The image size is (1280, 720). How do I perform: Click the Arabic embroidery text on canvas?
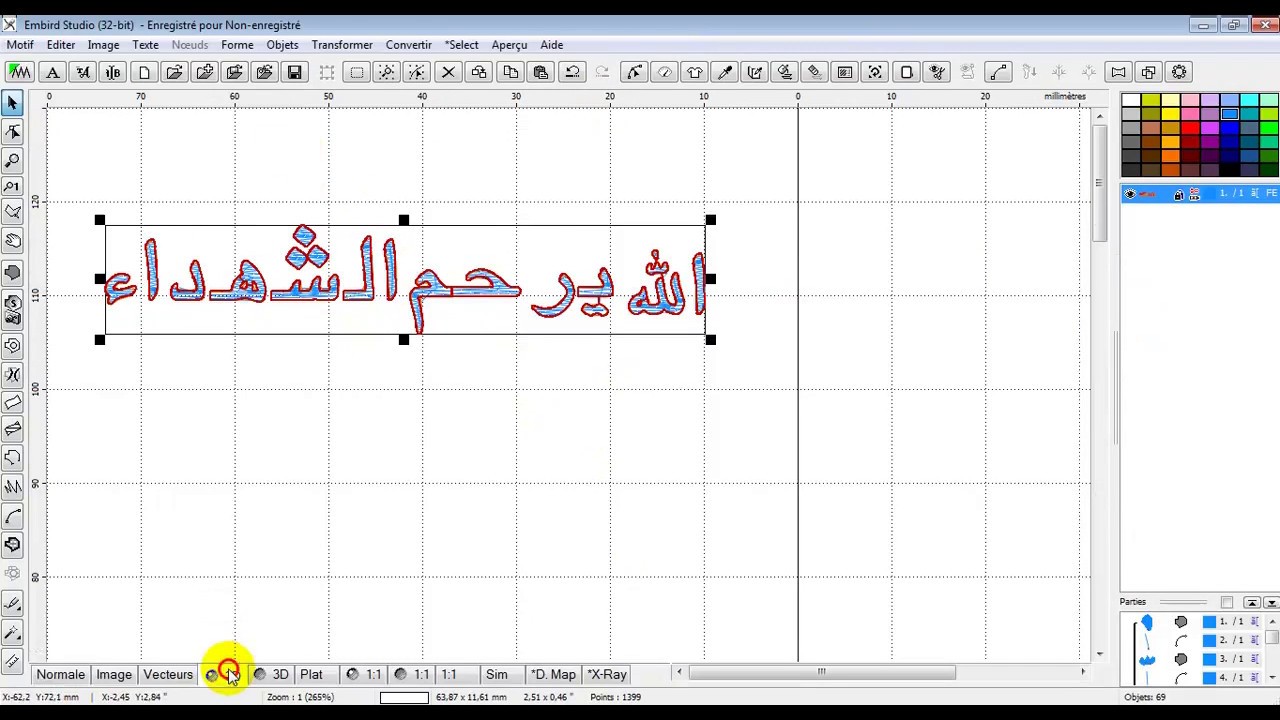405,280
